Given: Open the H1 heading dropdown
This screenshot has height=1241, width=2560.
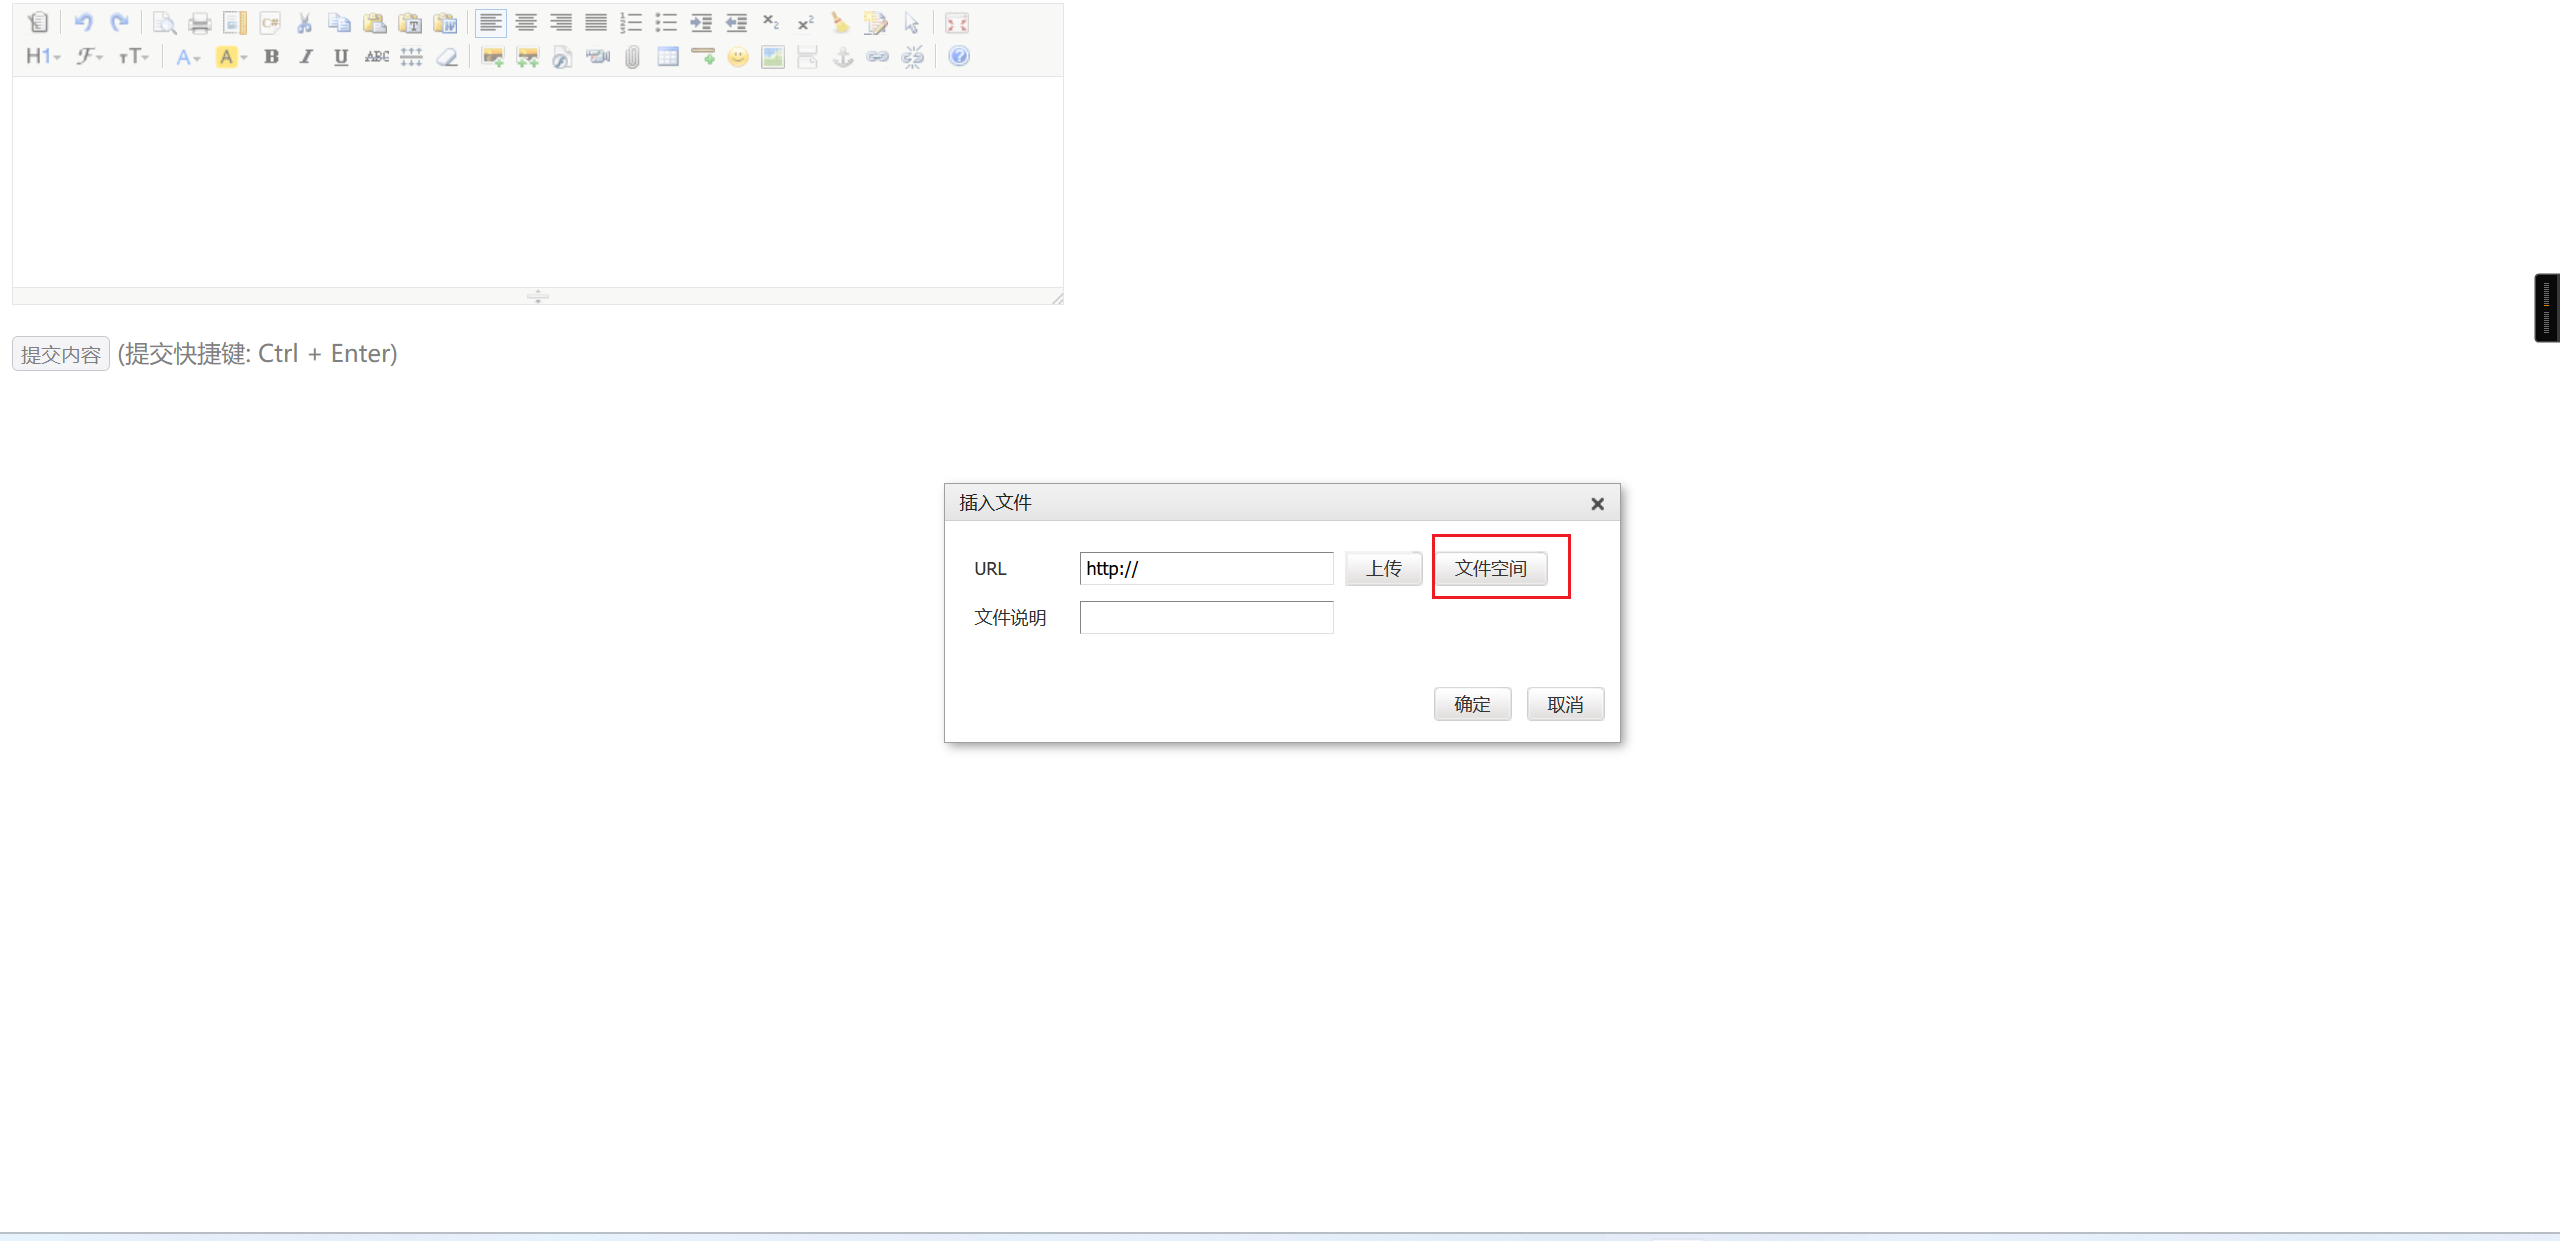Looking at the screenshot, I should point(43,57).
